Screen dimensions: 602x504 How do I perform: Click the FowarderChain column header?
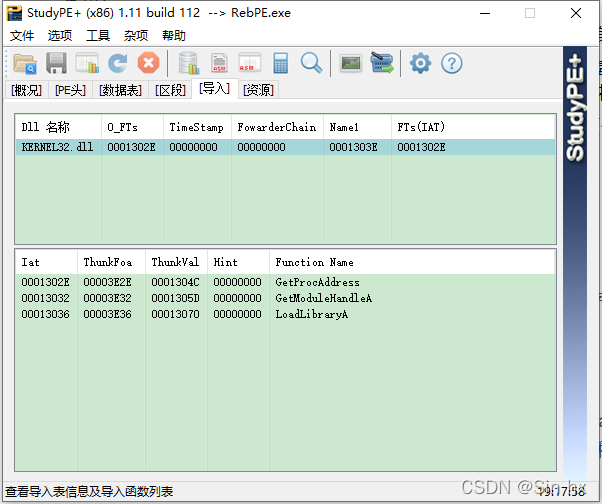(277, 127)
